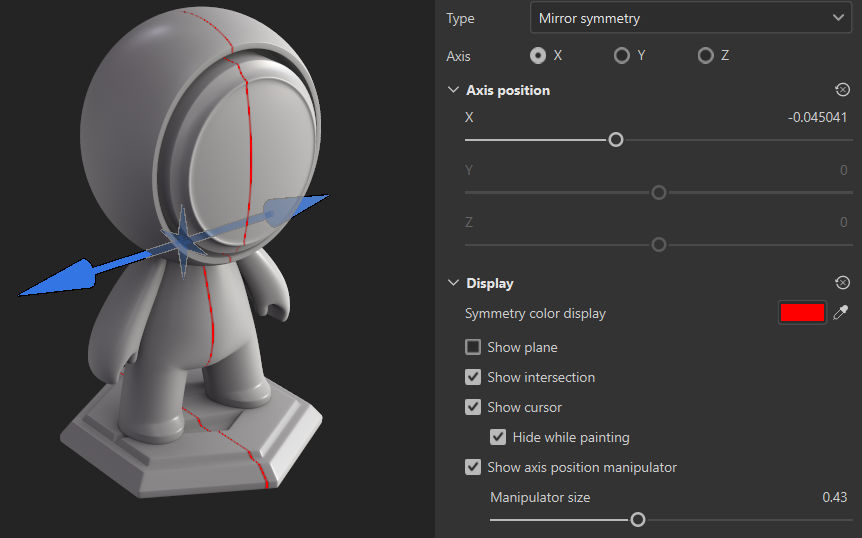Uncheck the Show cursor checkbox

473,407
